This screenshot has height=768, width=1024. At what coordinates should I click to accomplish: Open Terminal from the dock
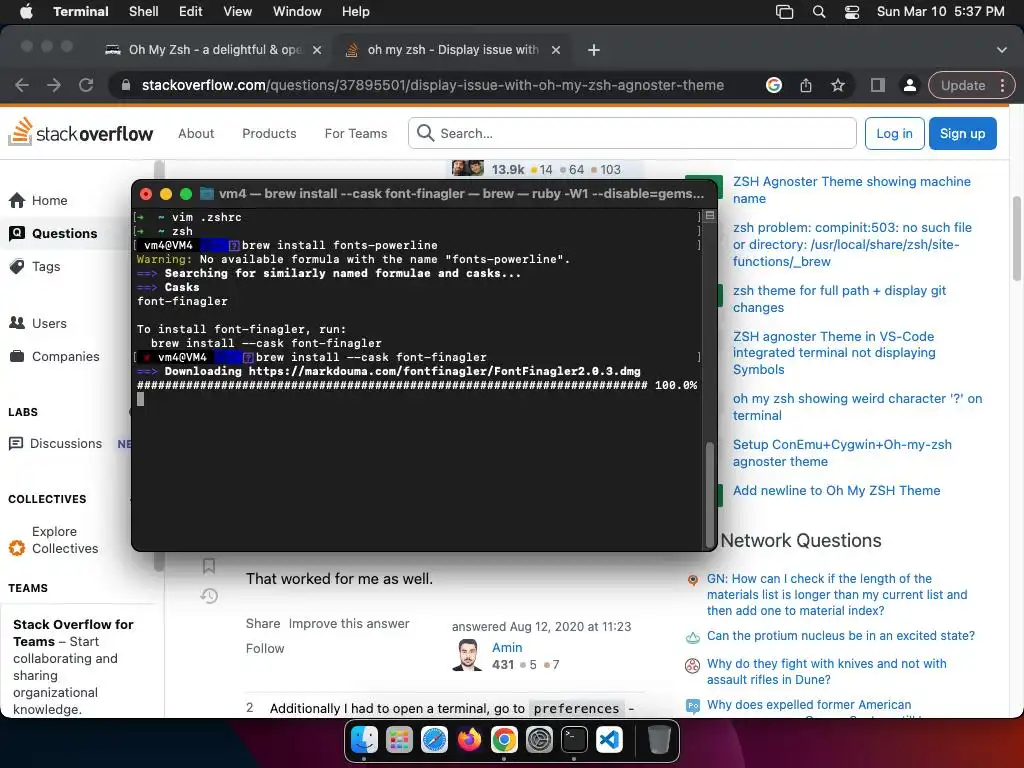pyautogui.click(x=574, y=740)
